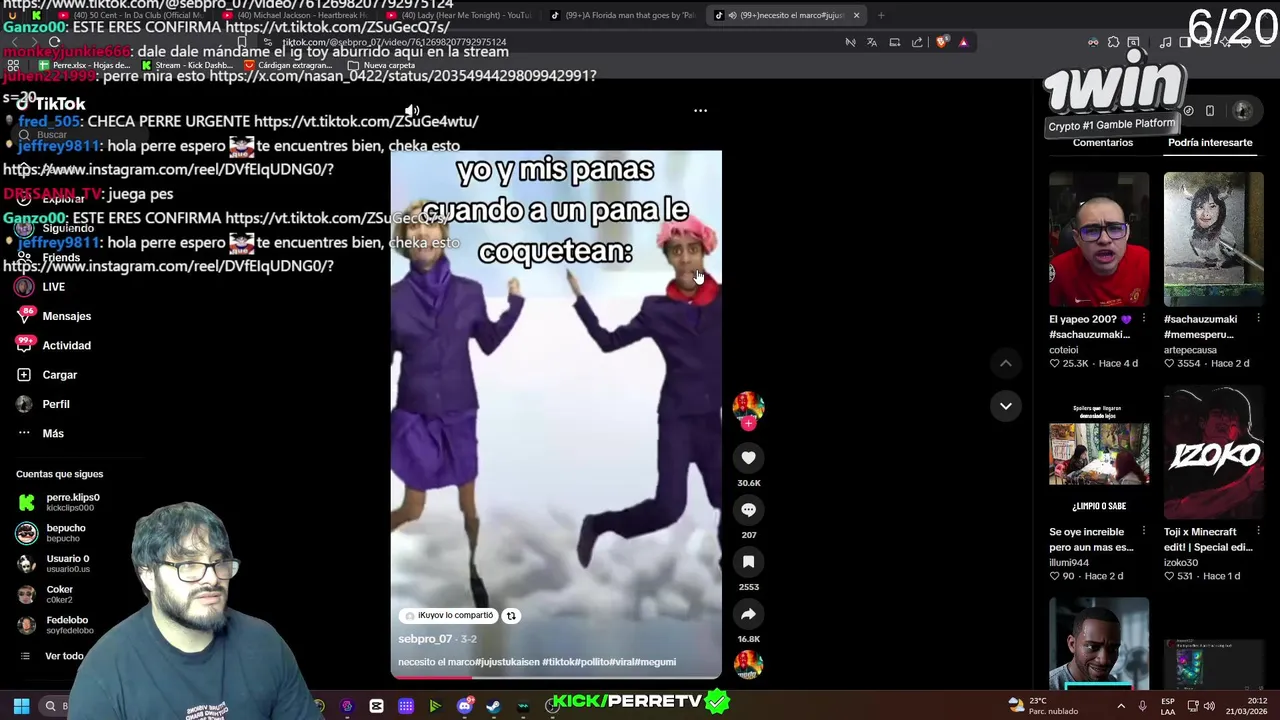This screenshot has width=1280, height=720.
Task: Click the phone app icon in TikTok header
Action: point(1210,111)
